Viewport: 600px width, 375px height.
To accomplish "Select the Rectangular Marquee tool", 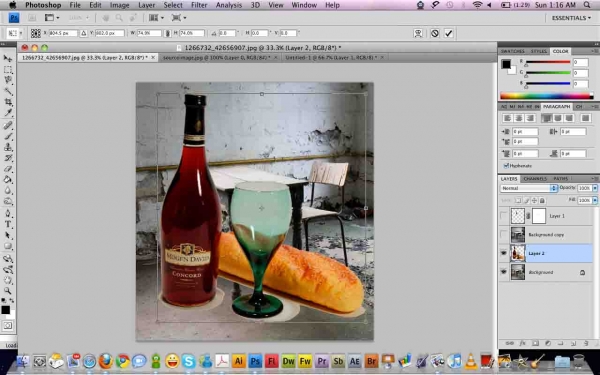I will coord(8,70).
